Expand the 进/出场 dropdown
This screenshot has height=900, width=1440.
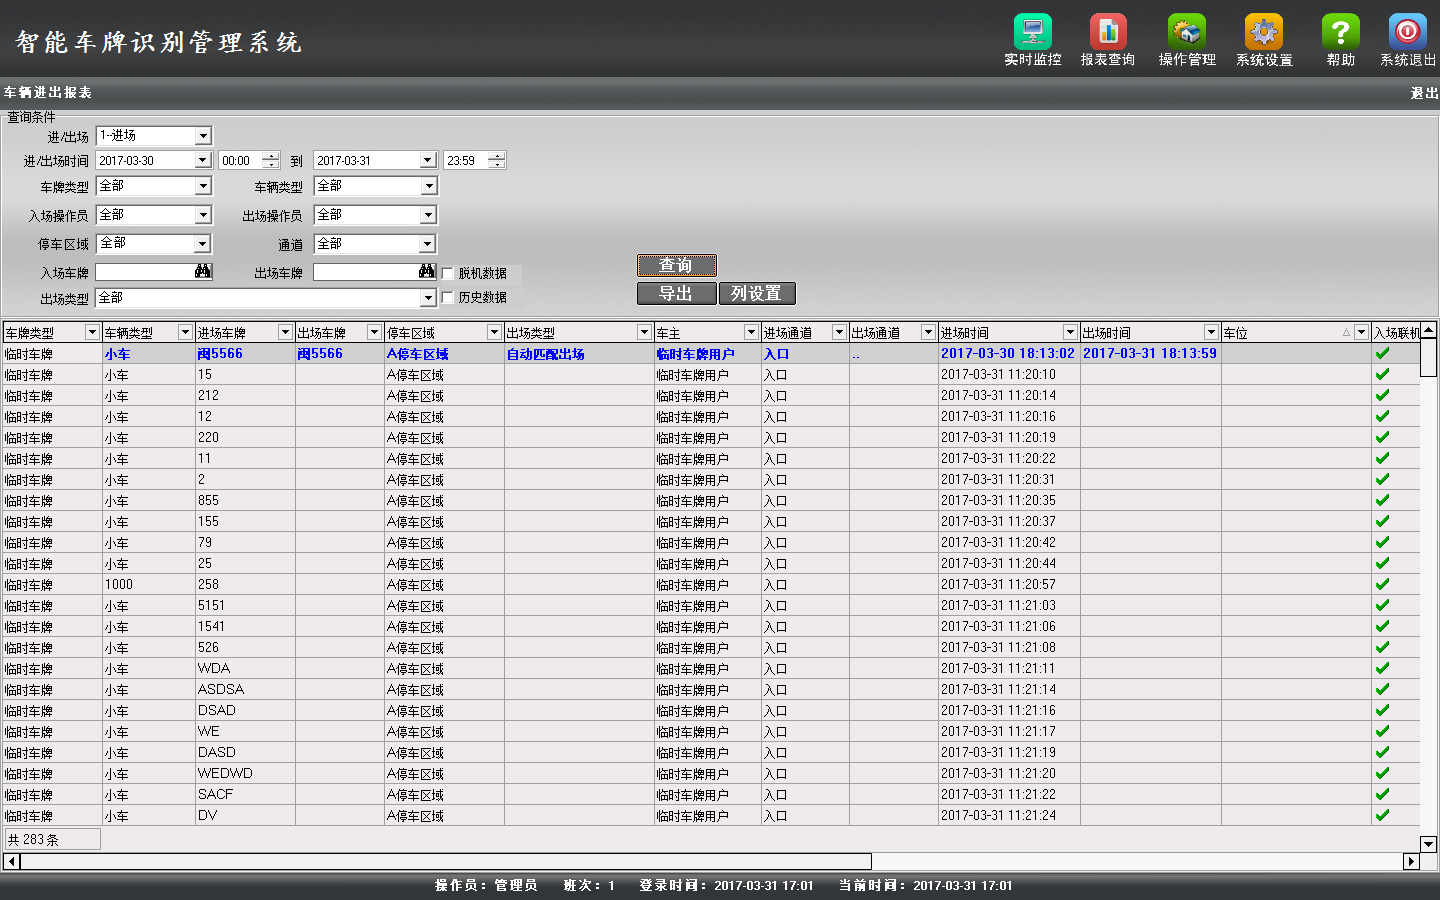203,136
